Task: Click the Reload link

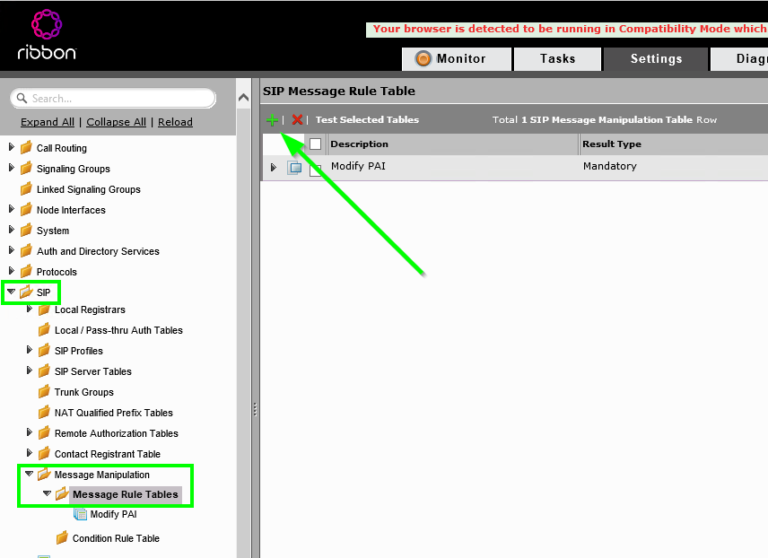Action: click(175, 122)
